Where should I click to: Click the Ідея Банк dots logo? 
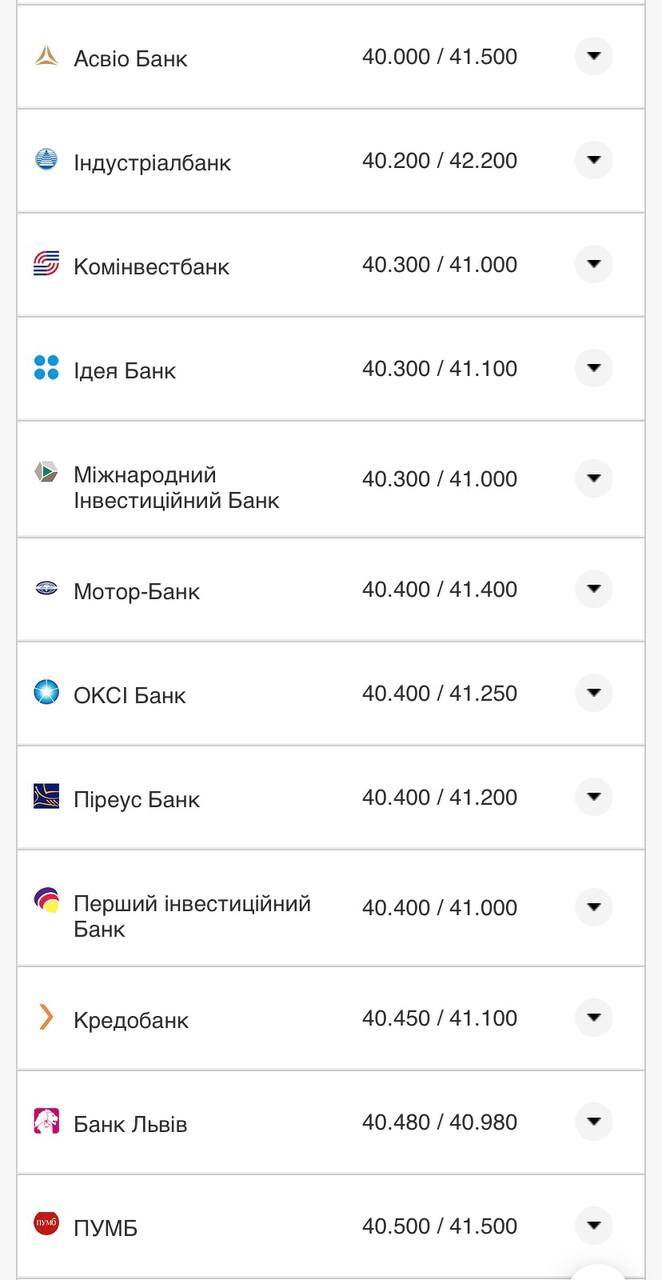48,368
